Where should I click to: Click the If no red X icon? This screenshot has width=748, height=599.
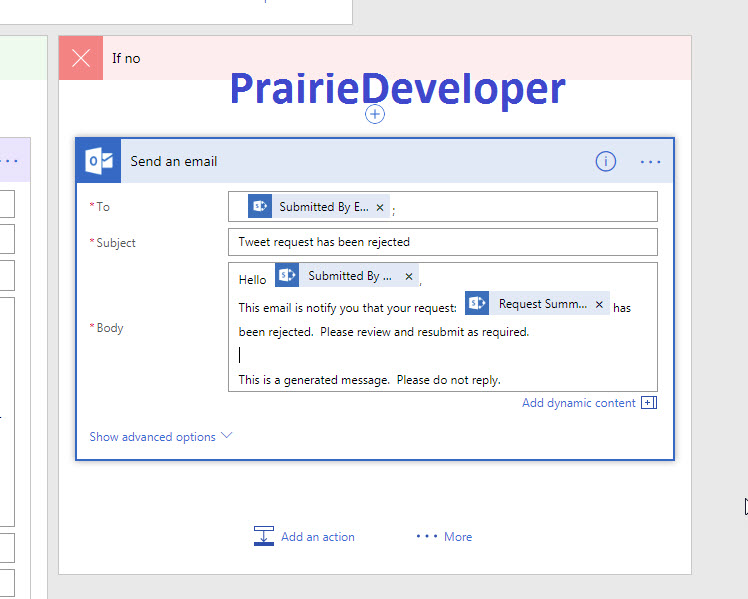pyautogui.click(x=81, y=58)
